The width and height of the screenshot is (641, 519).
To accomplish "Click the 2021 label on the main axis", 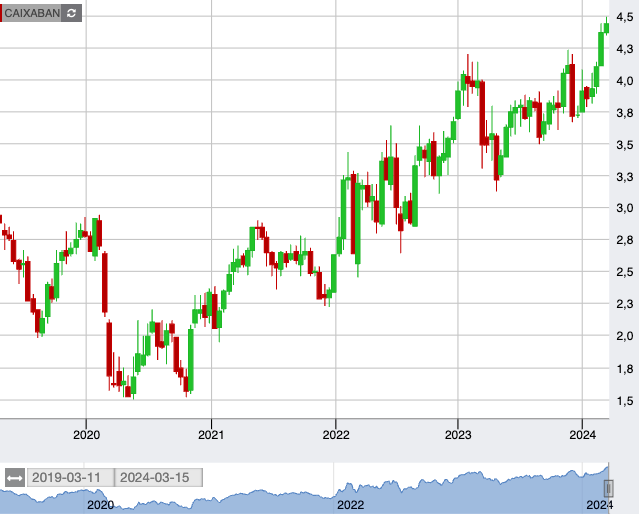I will pyautogui.click(x=211, y=435).
